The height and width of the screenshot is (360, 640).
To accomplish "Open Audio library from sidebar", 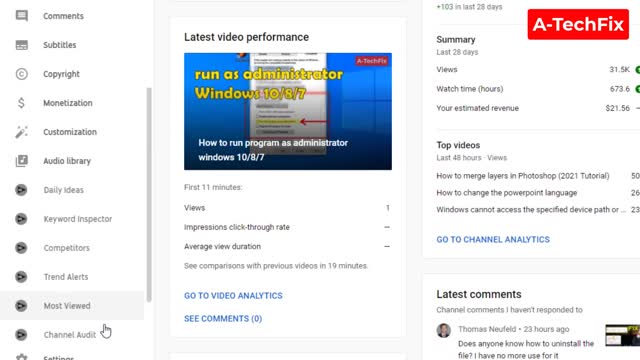I will (x=67, y=161).
